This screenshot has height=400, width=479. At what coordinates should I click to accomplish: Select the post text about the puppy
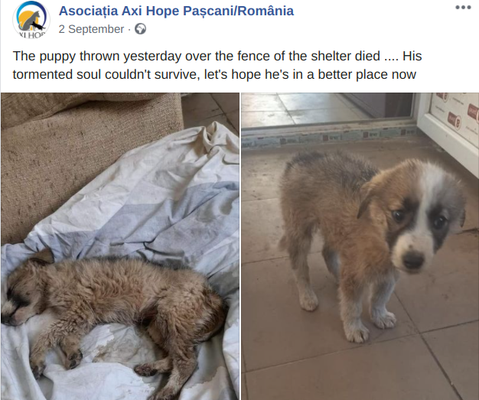pyautogui.click(x=217, y=65)
